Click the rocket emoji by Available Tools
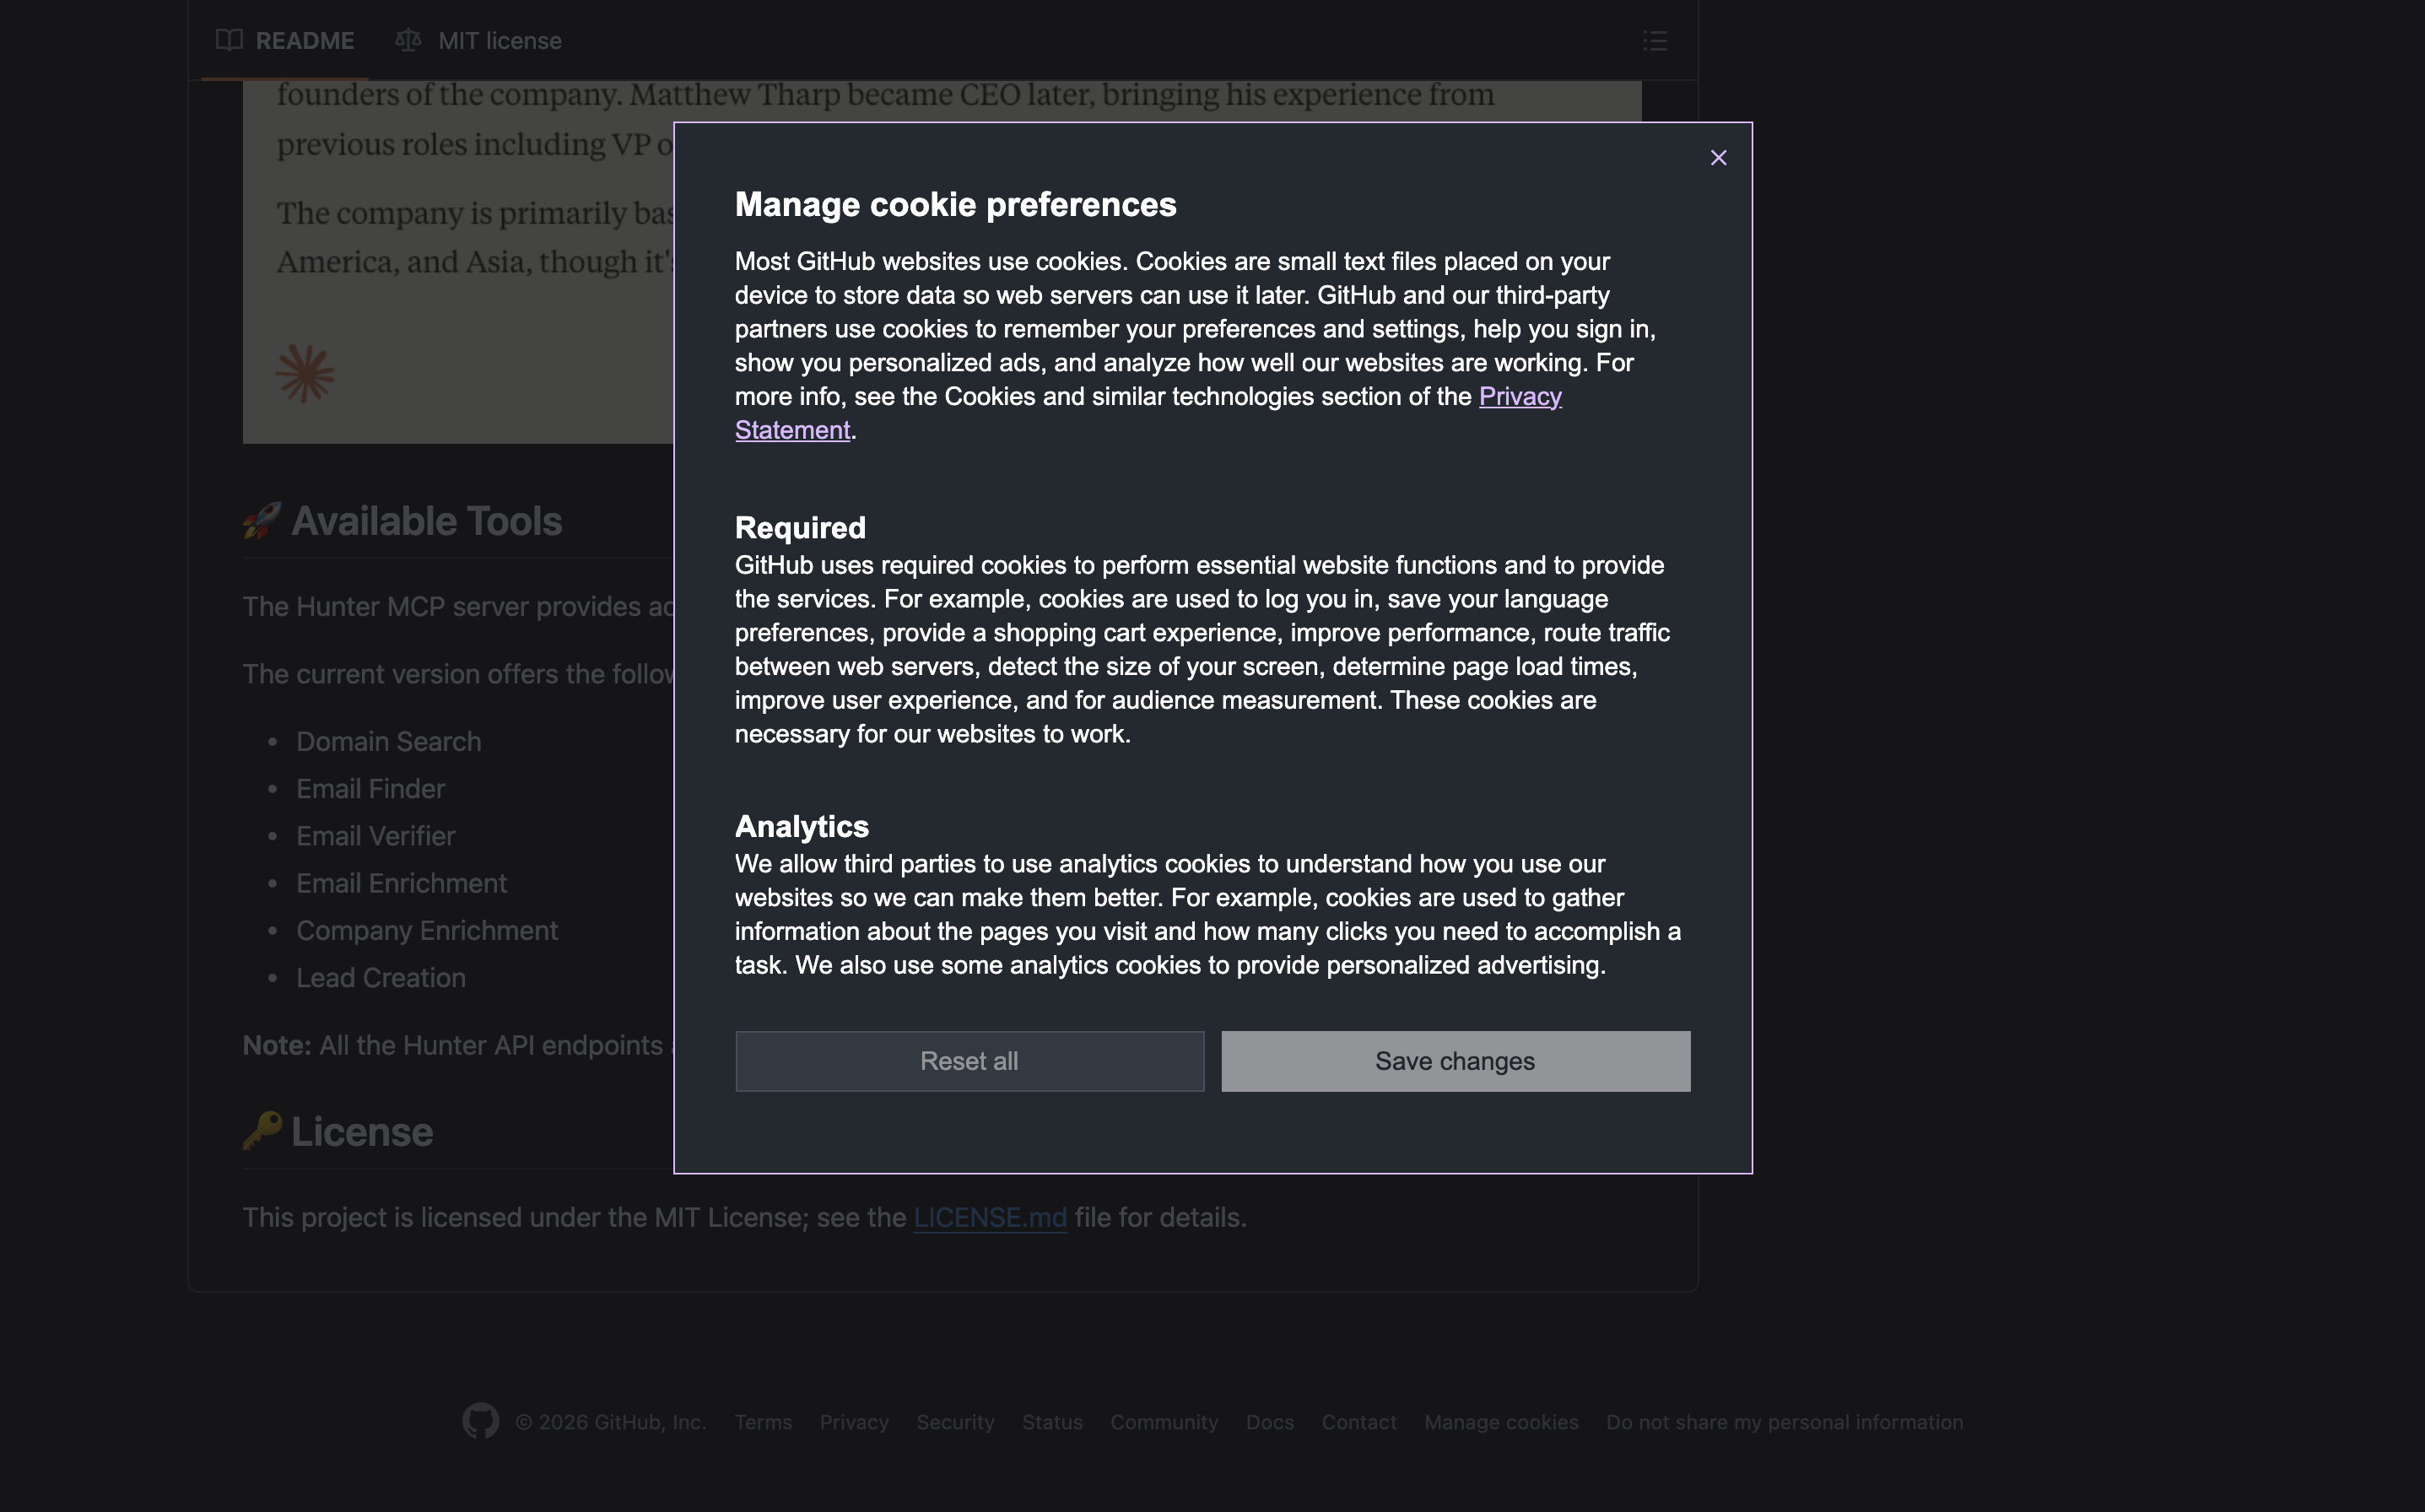This screenshot has width=2425, height=1512. [x=262, y=521]
